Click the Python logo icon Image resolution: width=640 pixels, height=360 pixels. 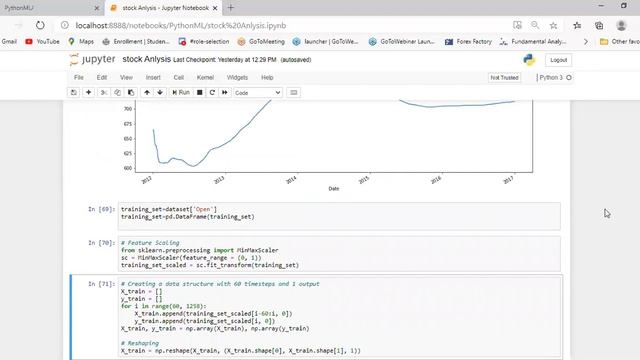pos(529,60)
